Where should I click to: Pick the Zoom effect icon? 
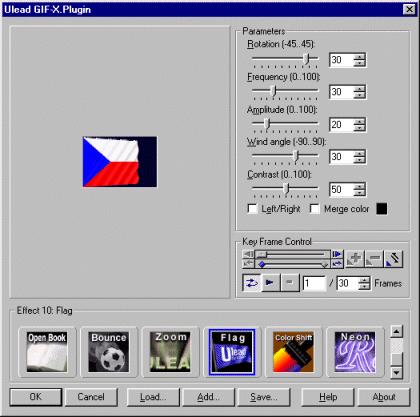(x=170, y=352)
